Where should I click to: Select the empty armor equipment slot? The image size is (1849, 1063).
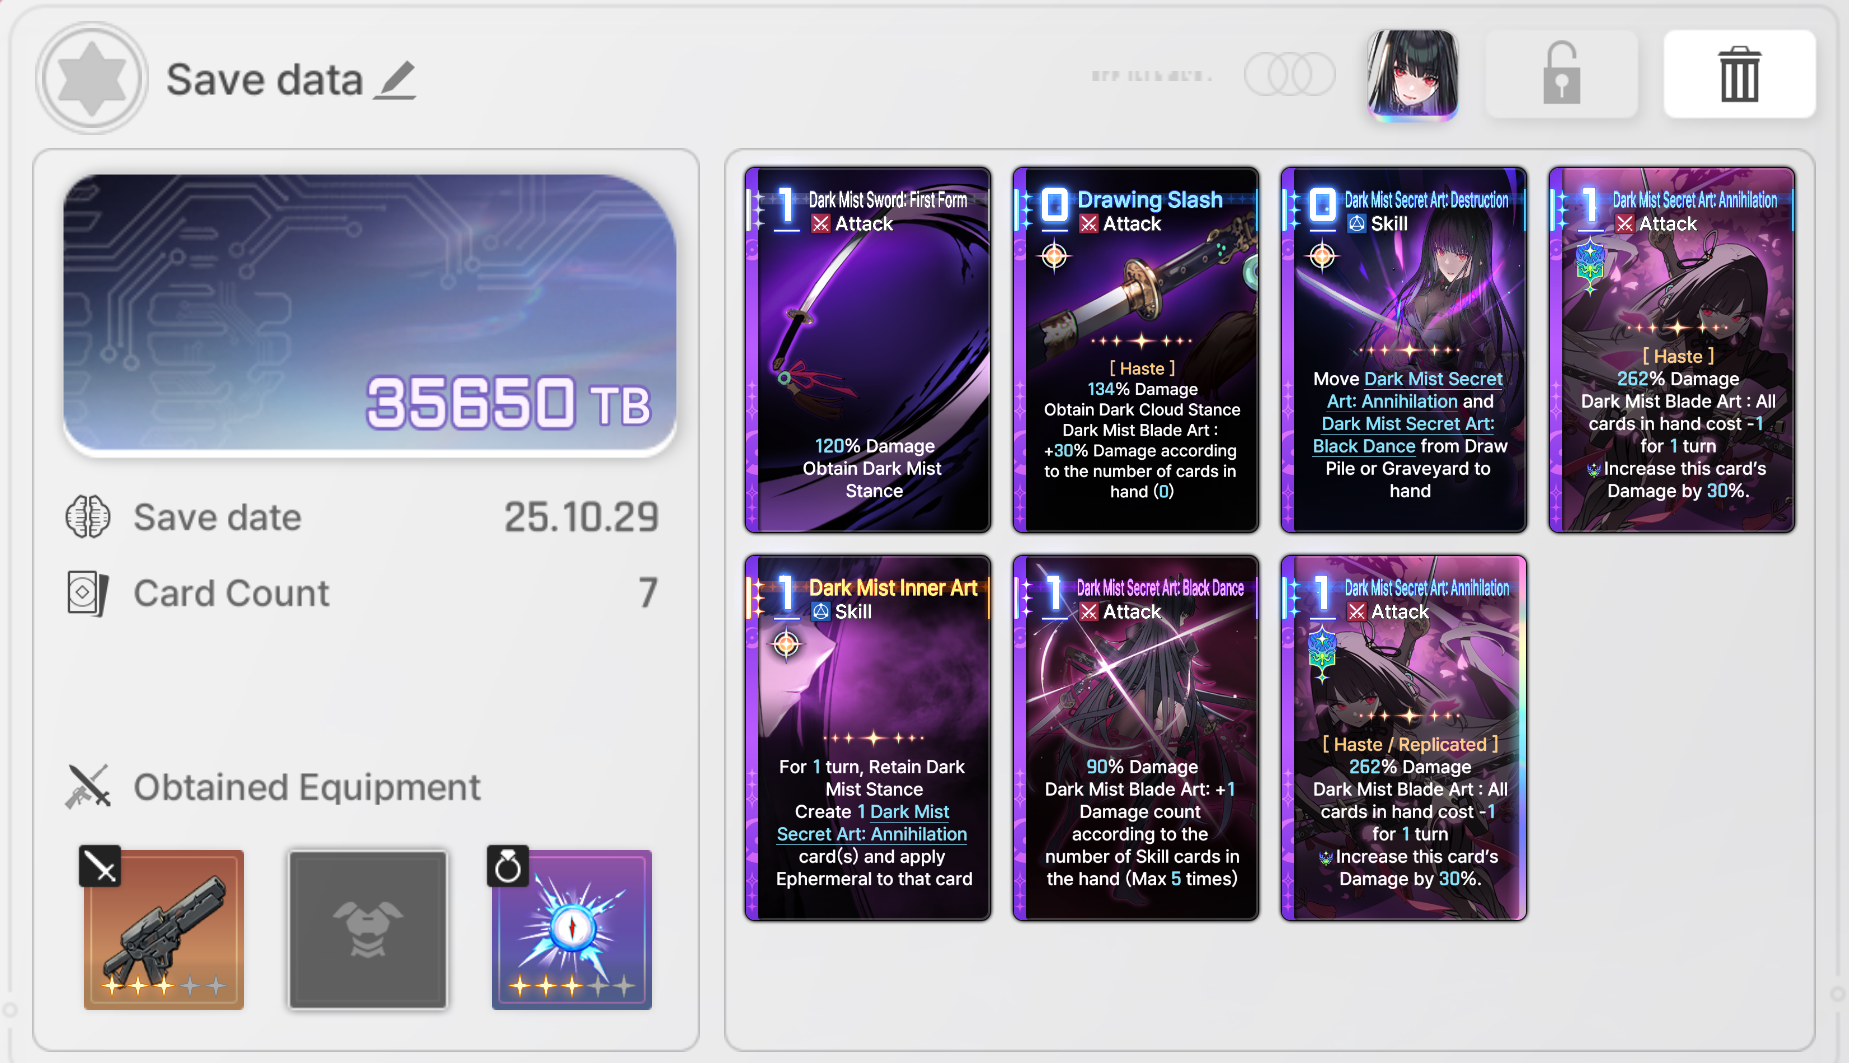pos(368,929)
